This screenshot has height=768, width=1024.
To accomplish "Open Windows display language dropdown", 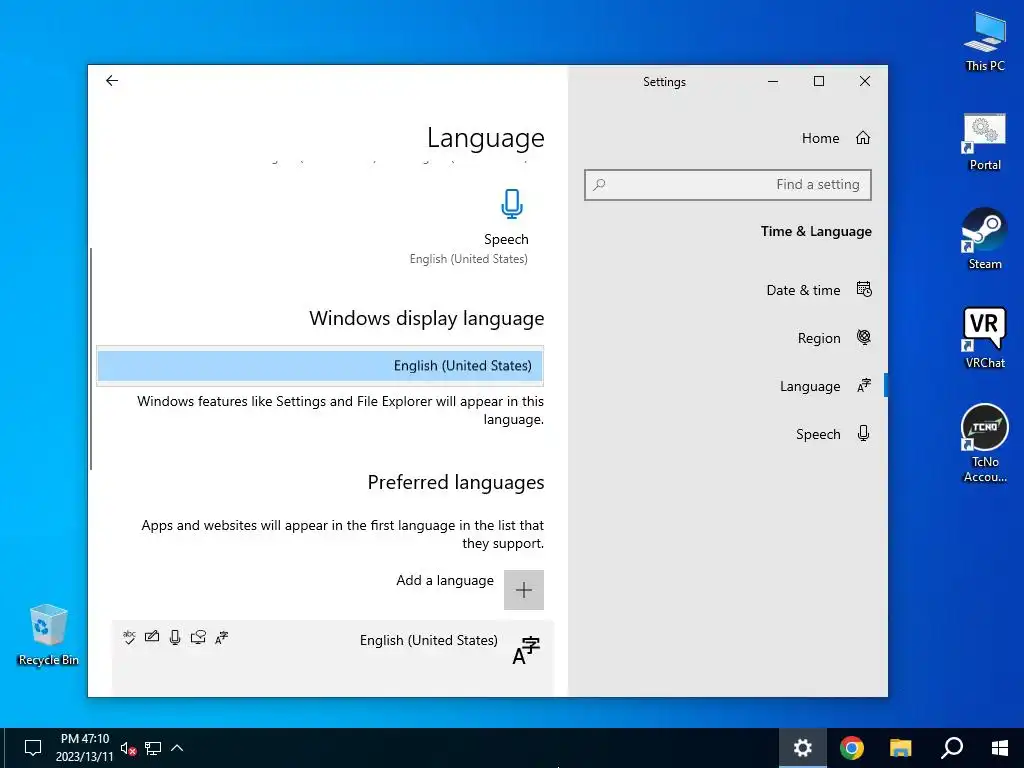I will [x=320, y=366].
